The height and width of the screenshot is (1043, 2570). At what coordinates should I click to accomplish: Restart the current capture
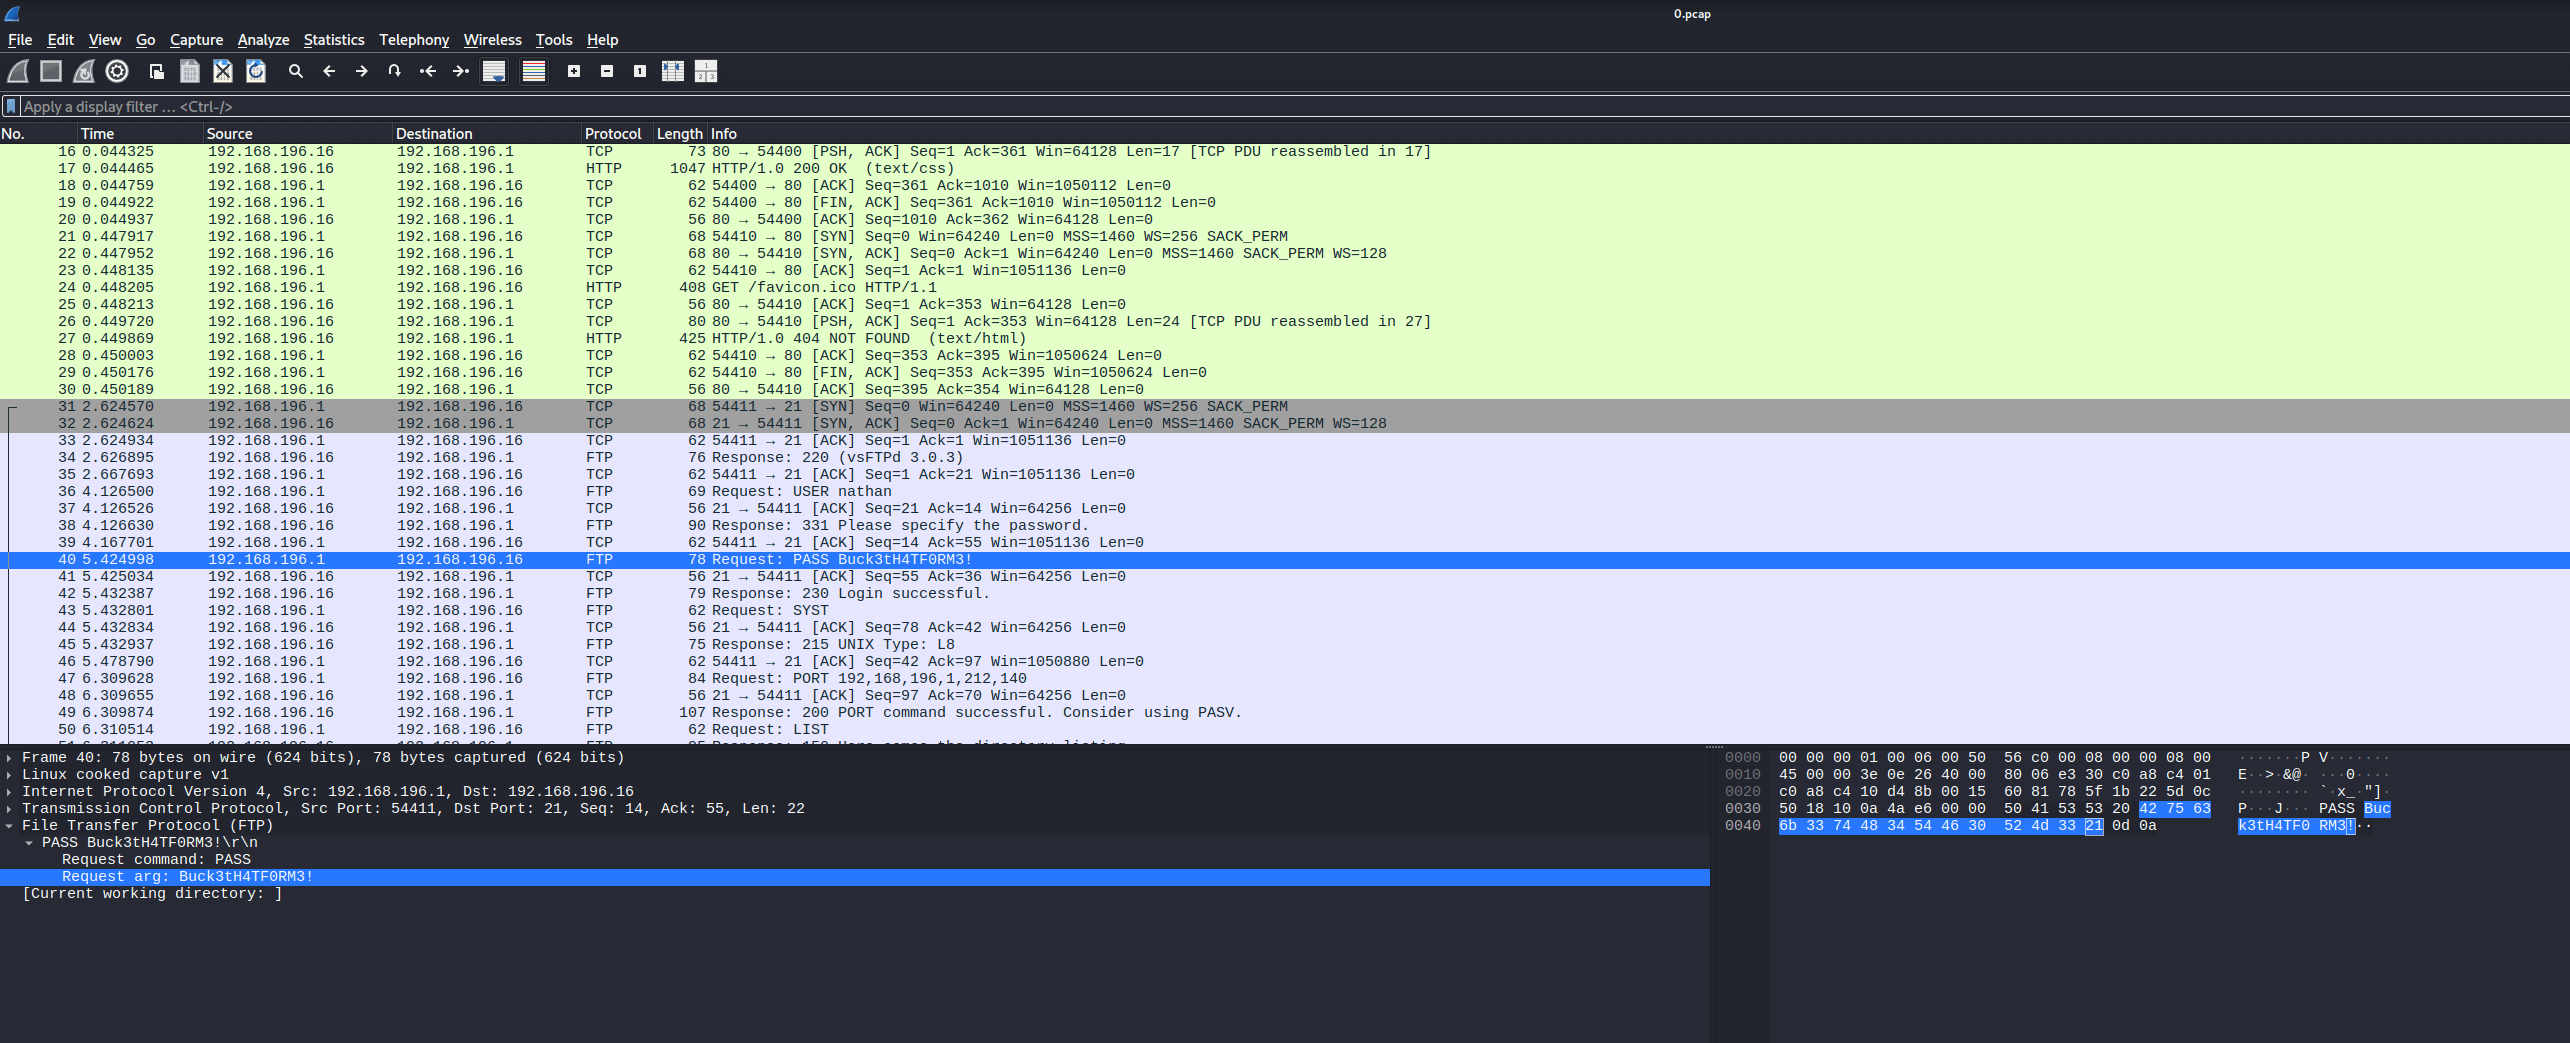84,71
